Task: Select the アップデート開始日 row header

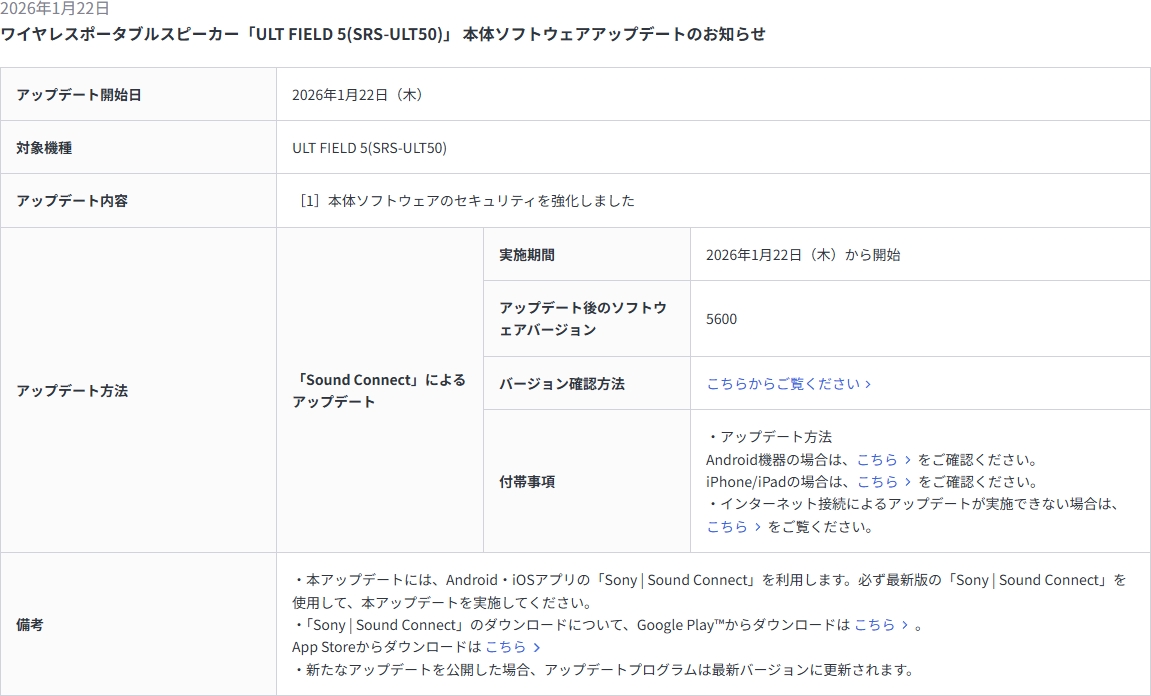Action: (x=79, y=95)
